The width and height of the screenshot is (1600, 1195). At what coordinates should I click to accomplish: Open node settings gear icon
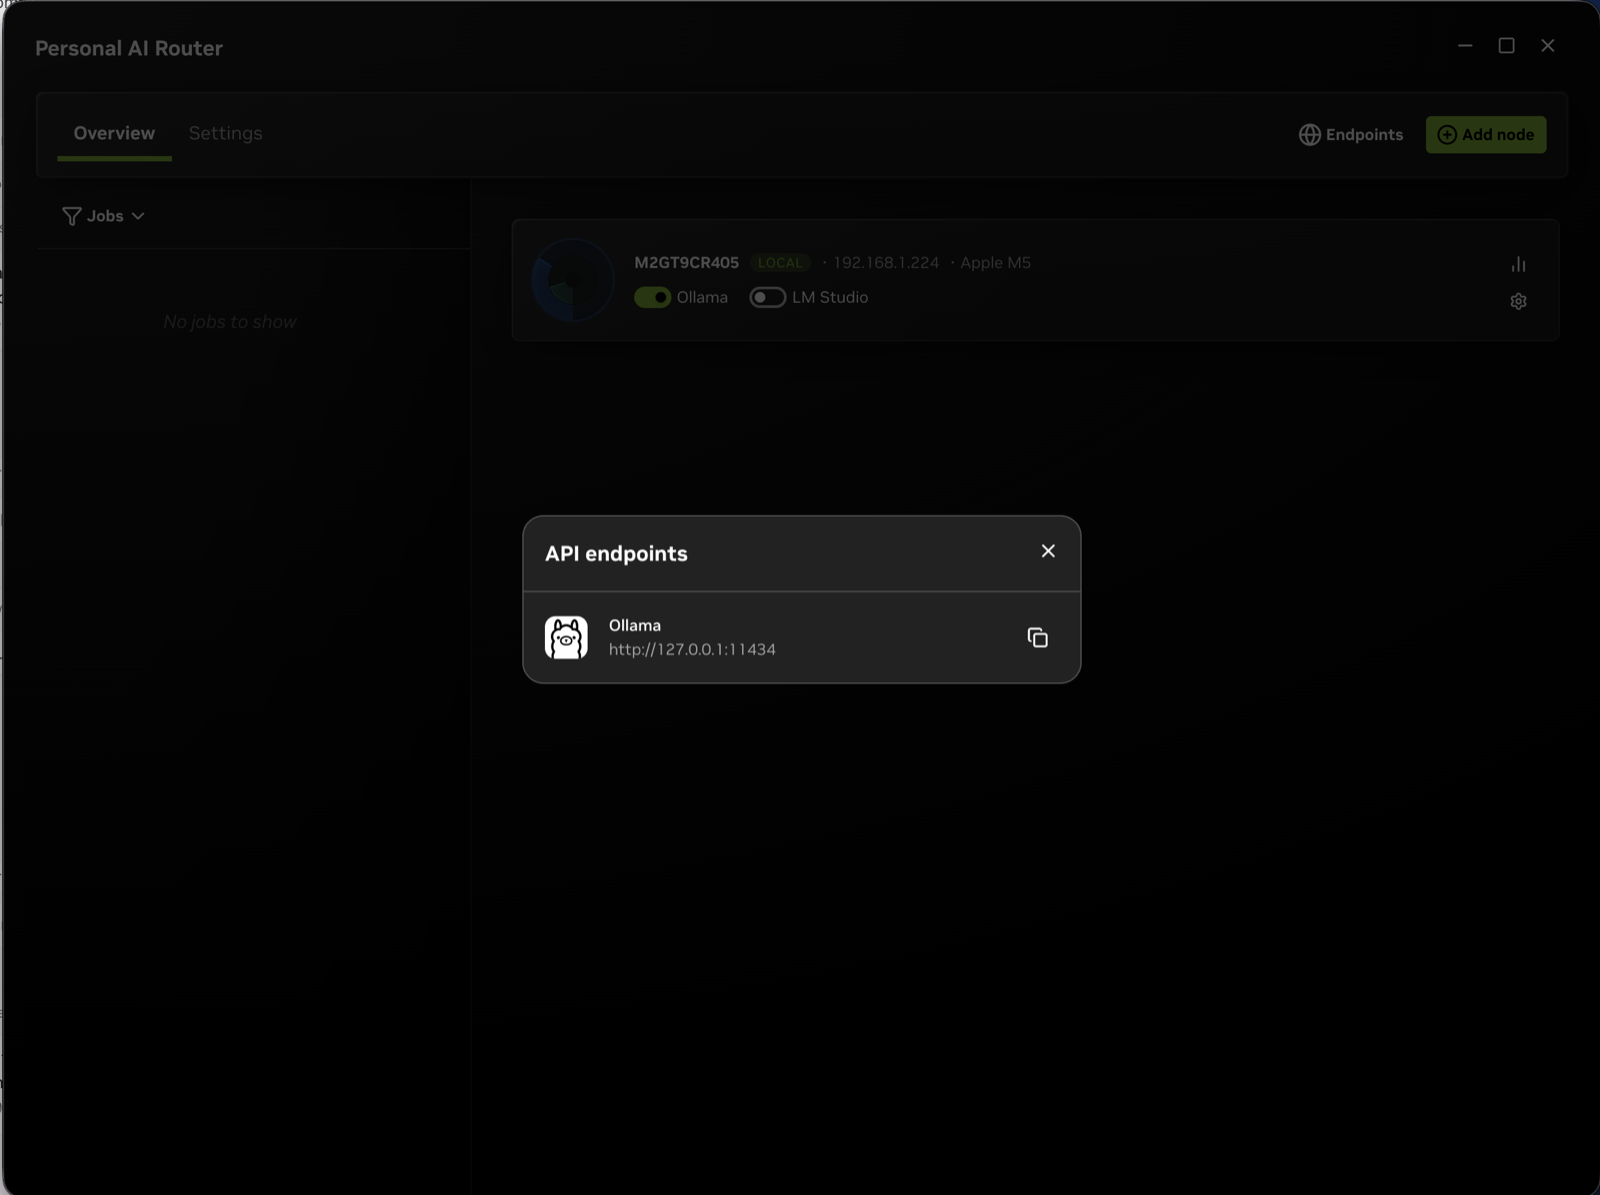point(1518,301)
